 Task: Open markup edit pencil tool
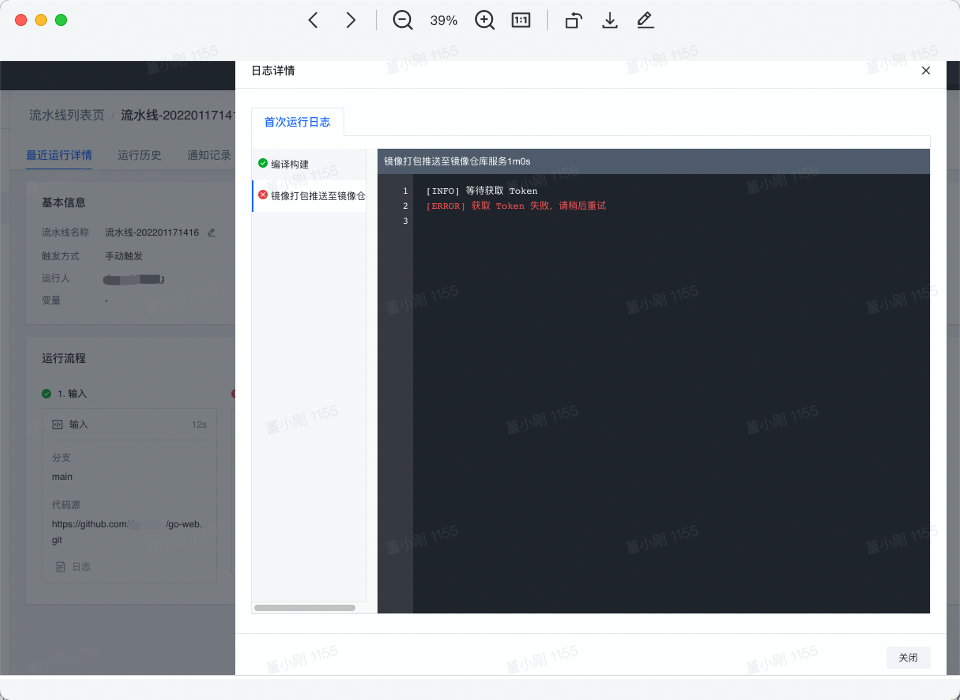(645, 20)
